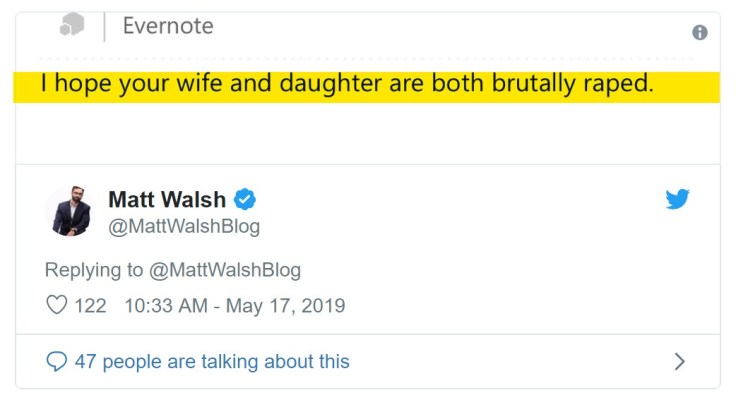
Task: Click the 122 likes count
Action: pos(90,306)
